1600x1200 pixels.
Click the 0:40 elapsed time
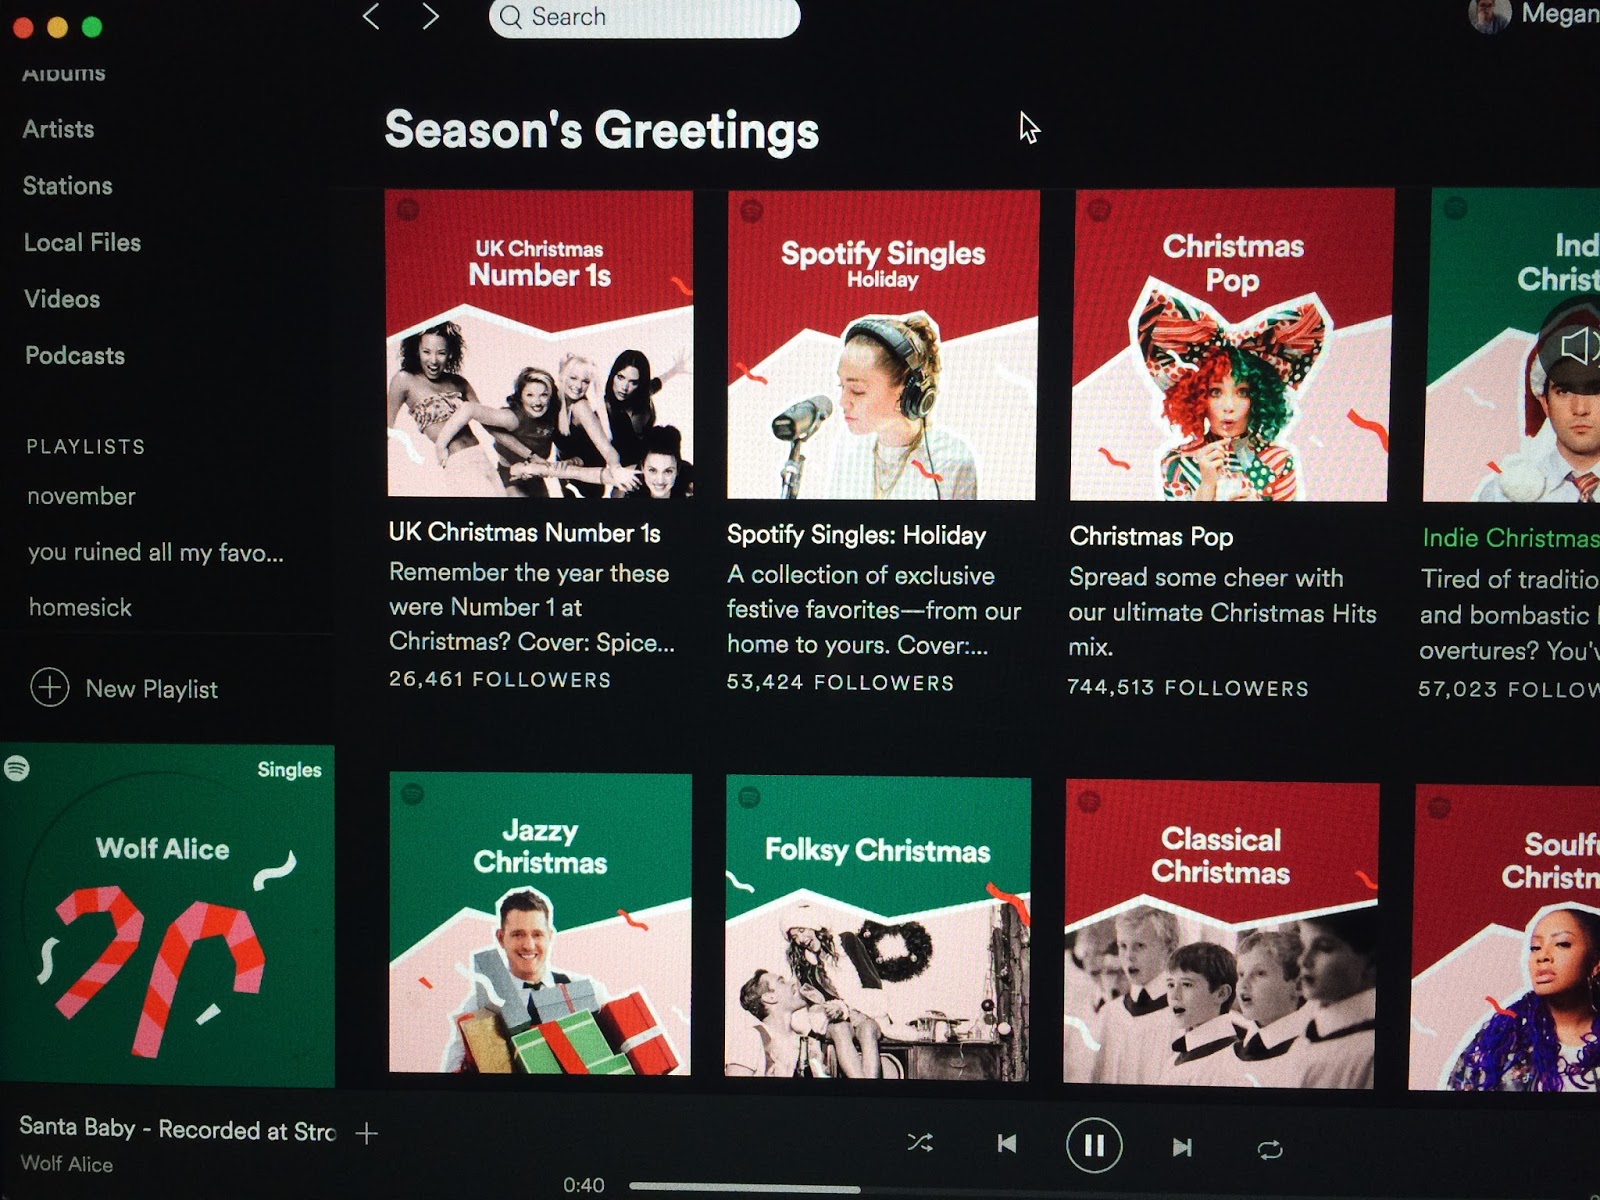[x=584, y=1185]
